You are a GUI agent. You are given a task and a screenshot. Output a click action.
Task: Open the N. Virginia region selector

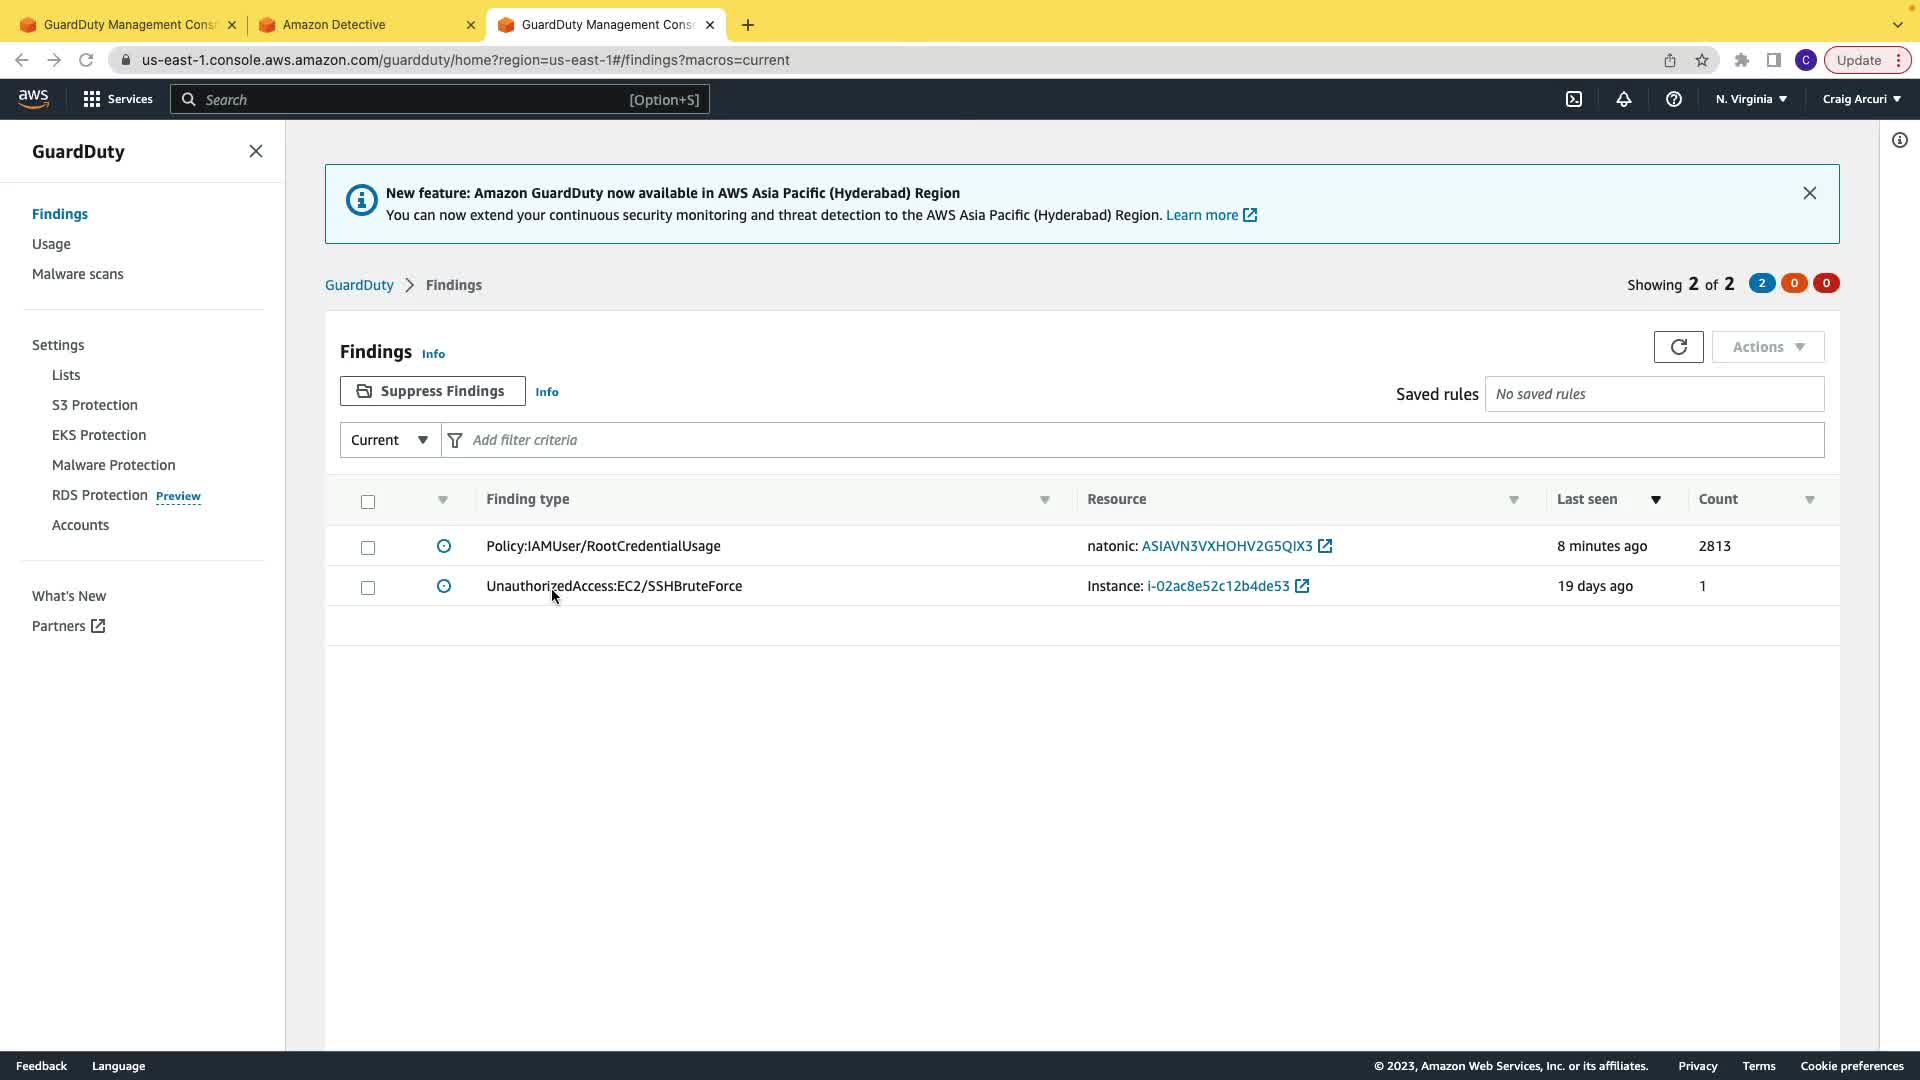[1751, 99]
